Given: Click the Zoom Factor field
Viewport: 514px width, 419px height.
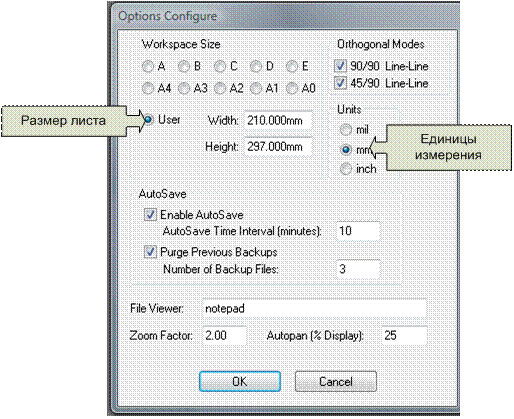Looking at the screenshot, I should click(x=224, y=335).
